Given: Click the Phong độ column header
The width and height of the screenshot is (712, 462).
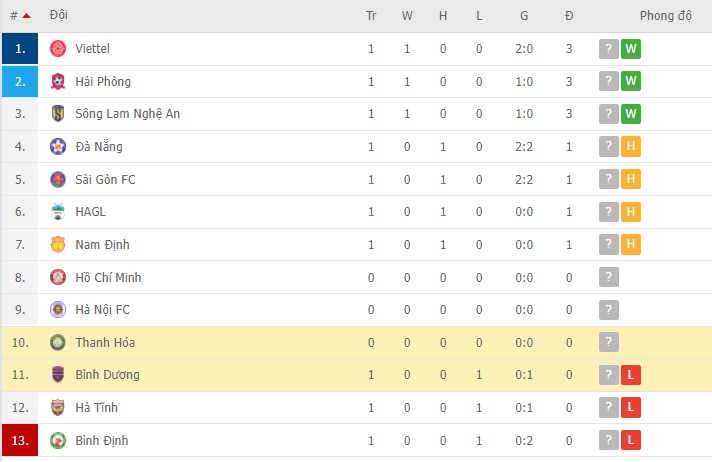Looking at the screenshot, I should (665, 16).
